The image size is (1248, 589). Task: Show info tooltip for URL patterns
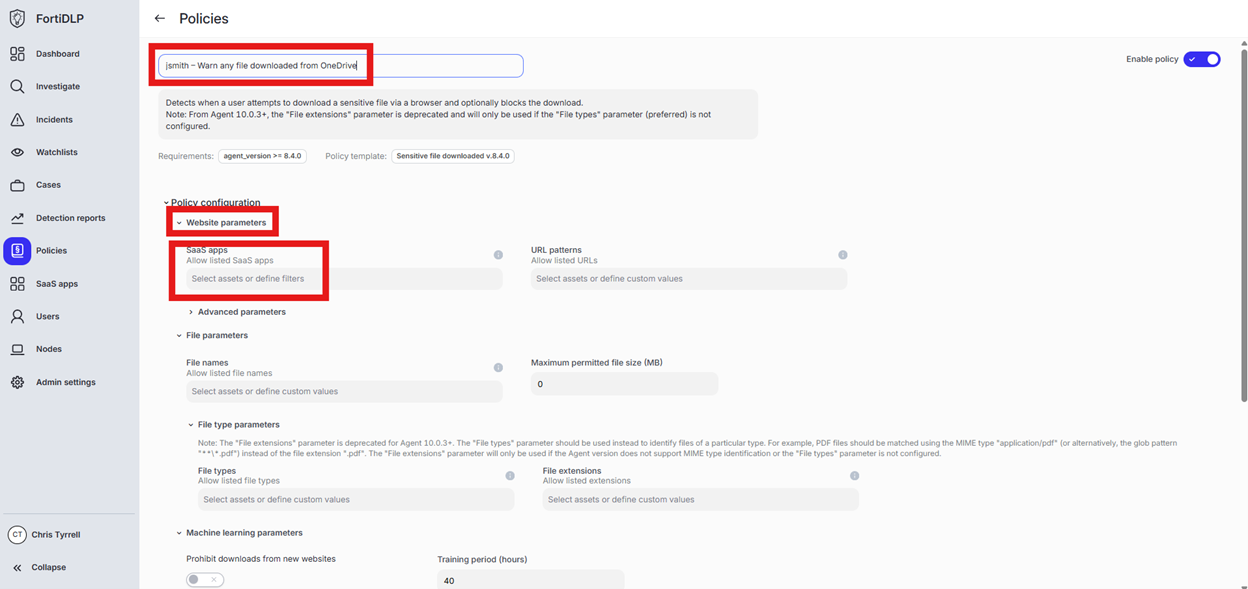coord(843,255)
